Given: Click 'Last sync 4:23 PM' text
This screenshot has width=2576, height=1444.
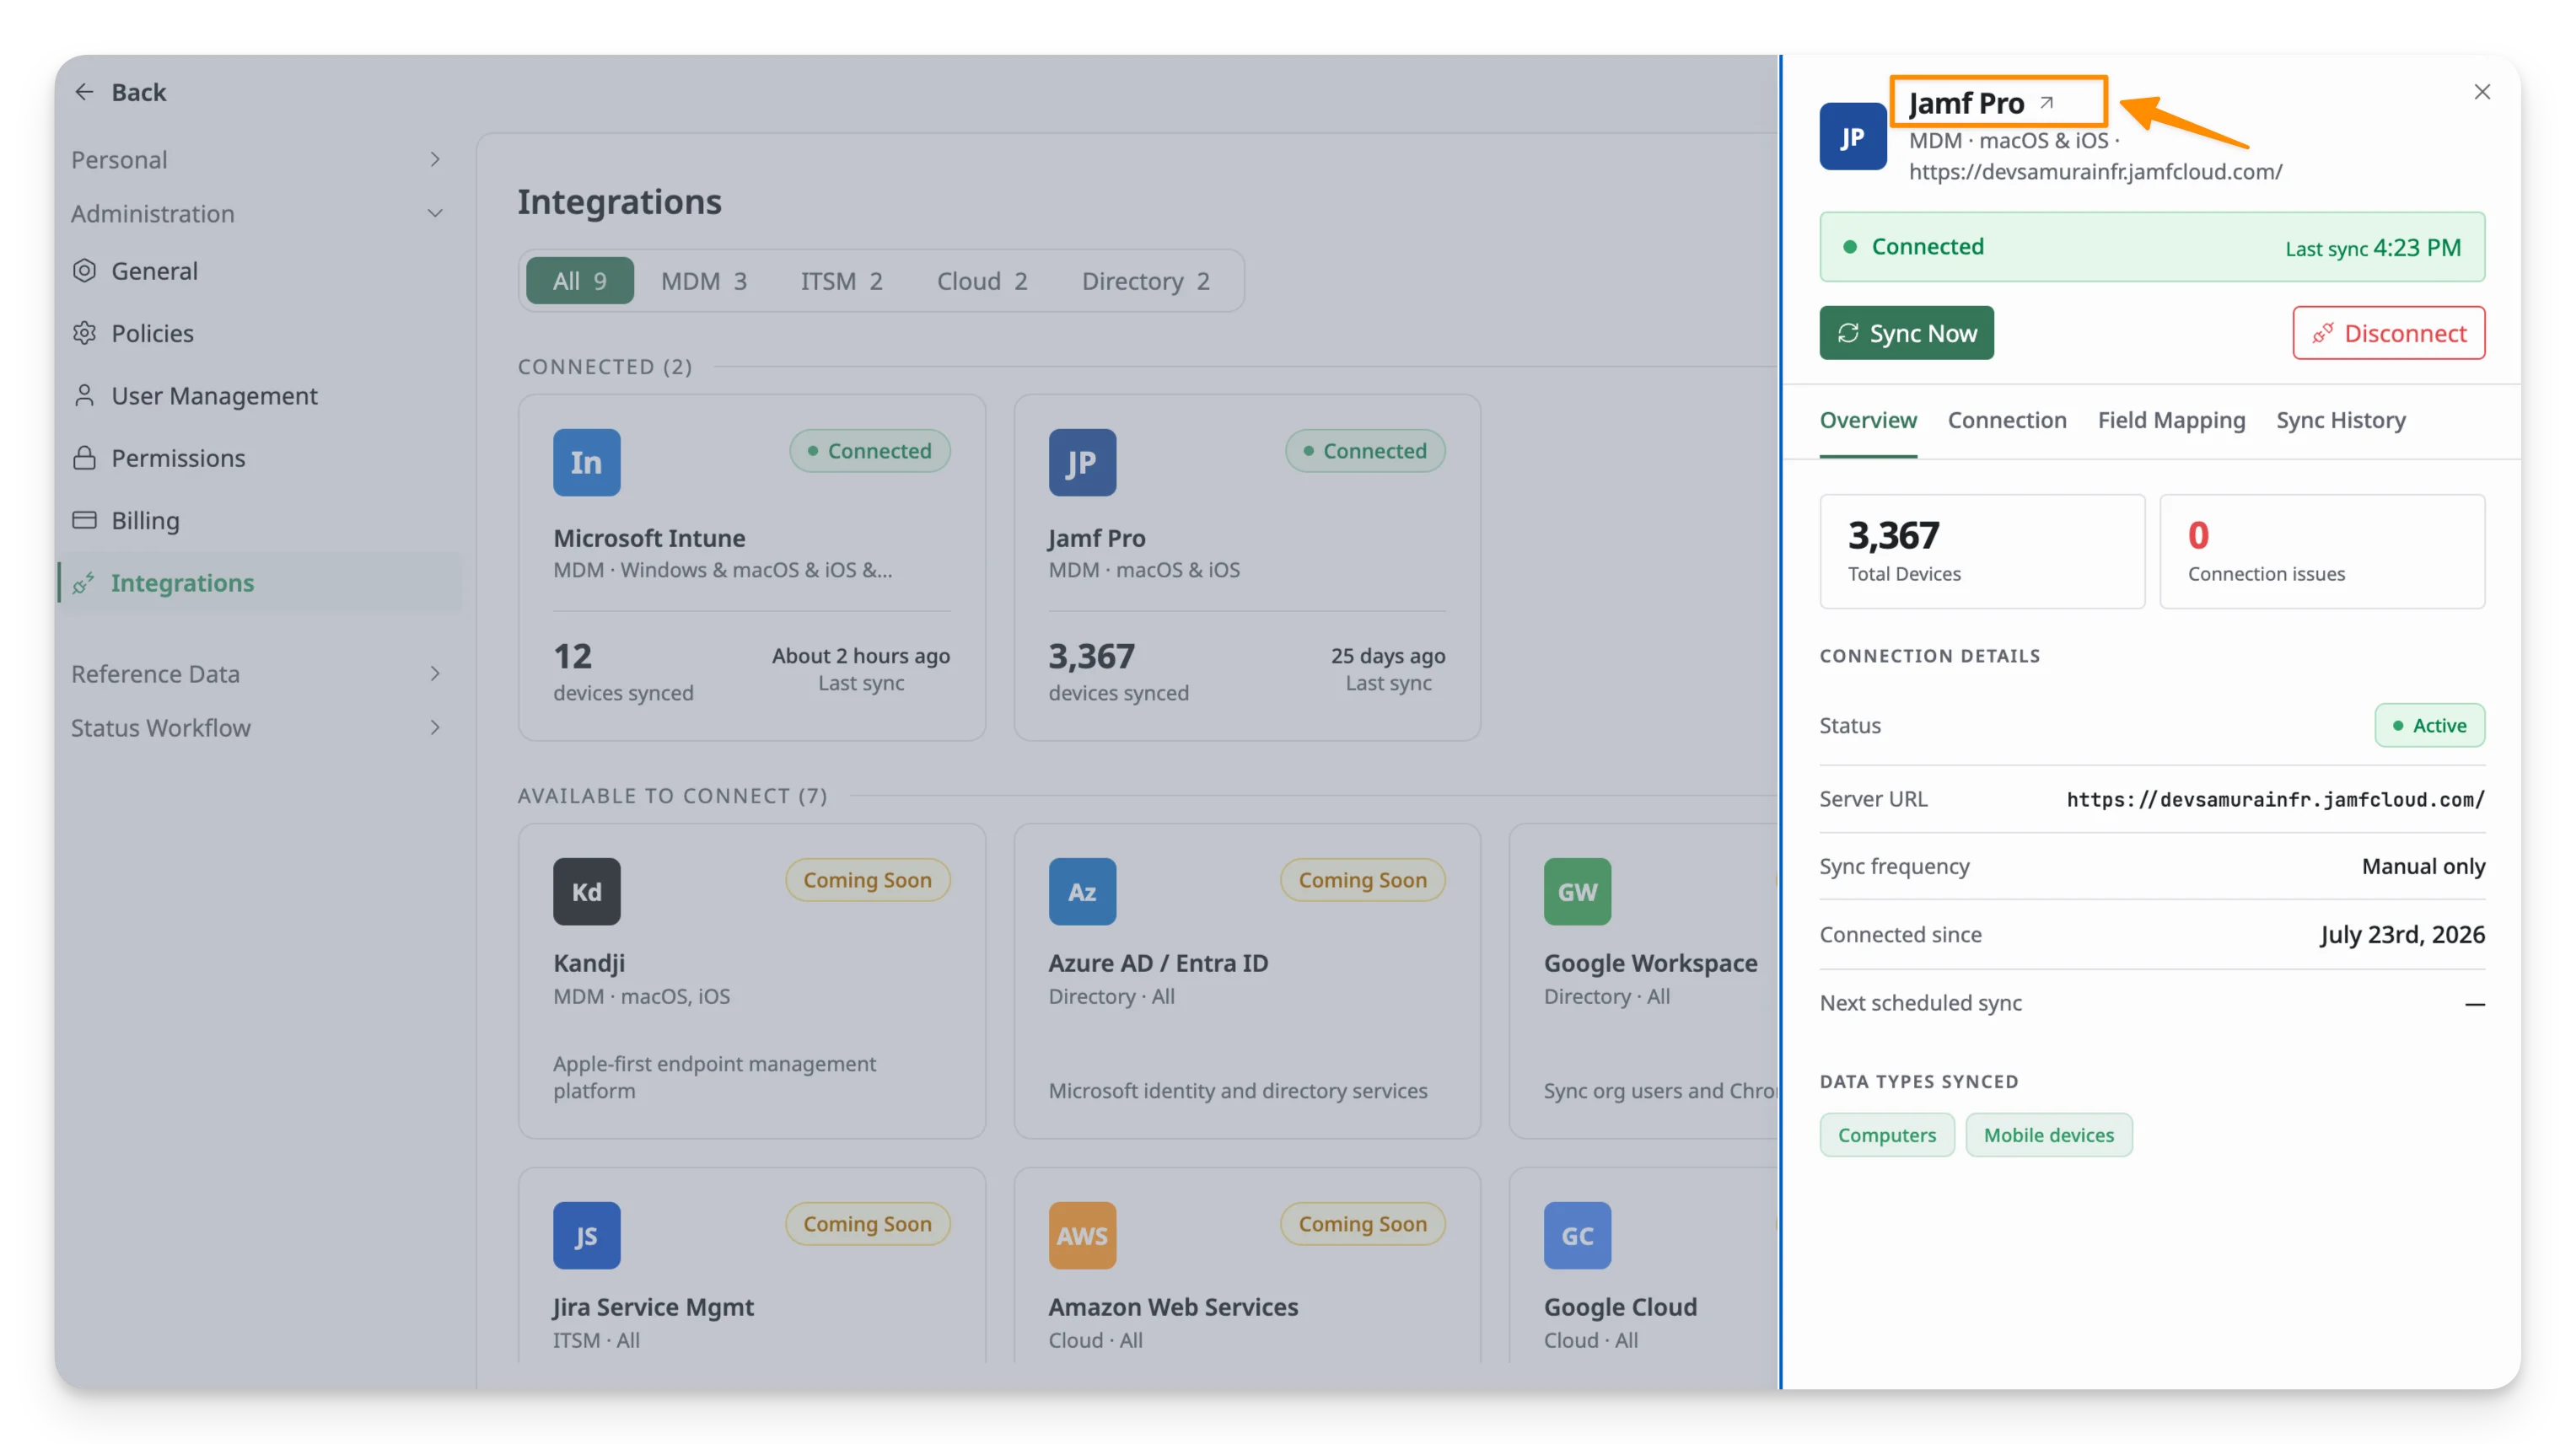Looking at the screenshot, I should pos(2372,248).
